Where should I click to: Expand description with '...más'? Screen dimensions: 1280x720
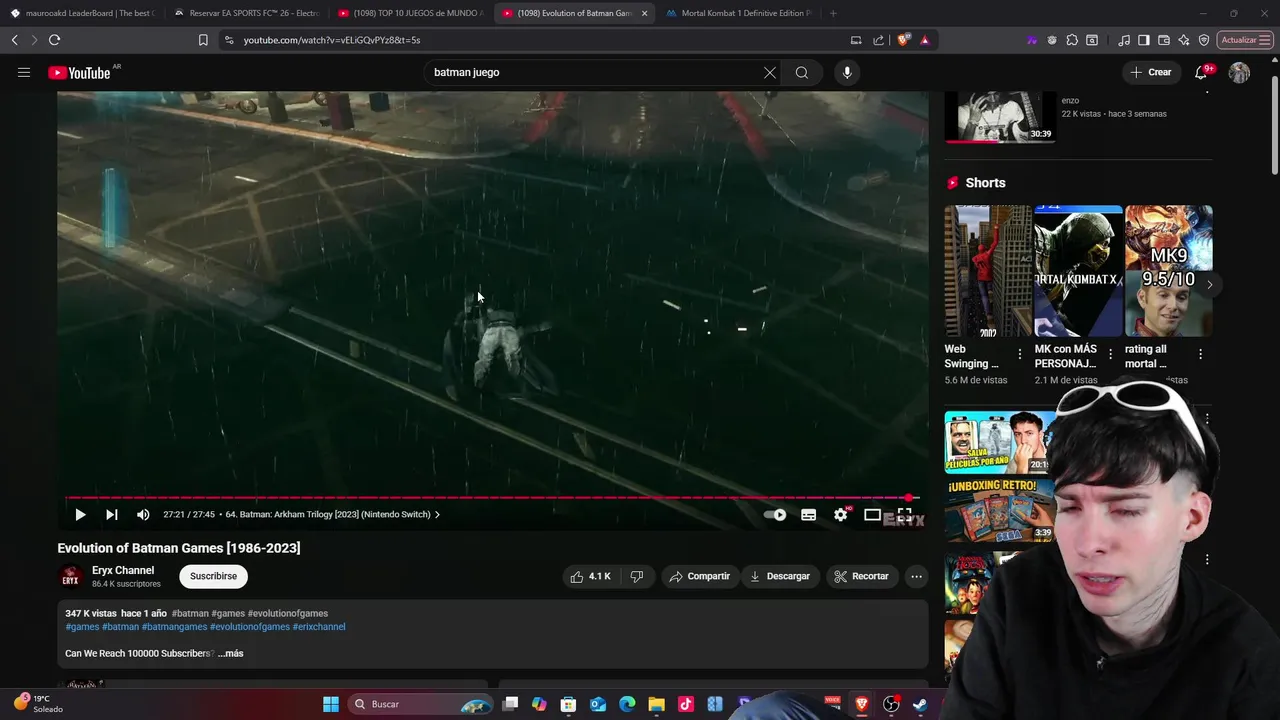(231, 653)
